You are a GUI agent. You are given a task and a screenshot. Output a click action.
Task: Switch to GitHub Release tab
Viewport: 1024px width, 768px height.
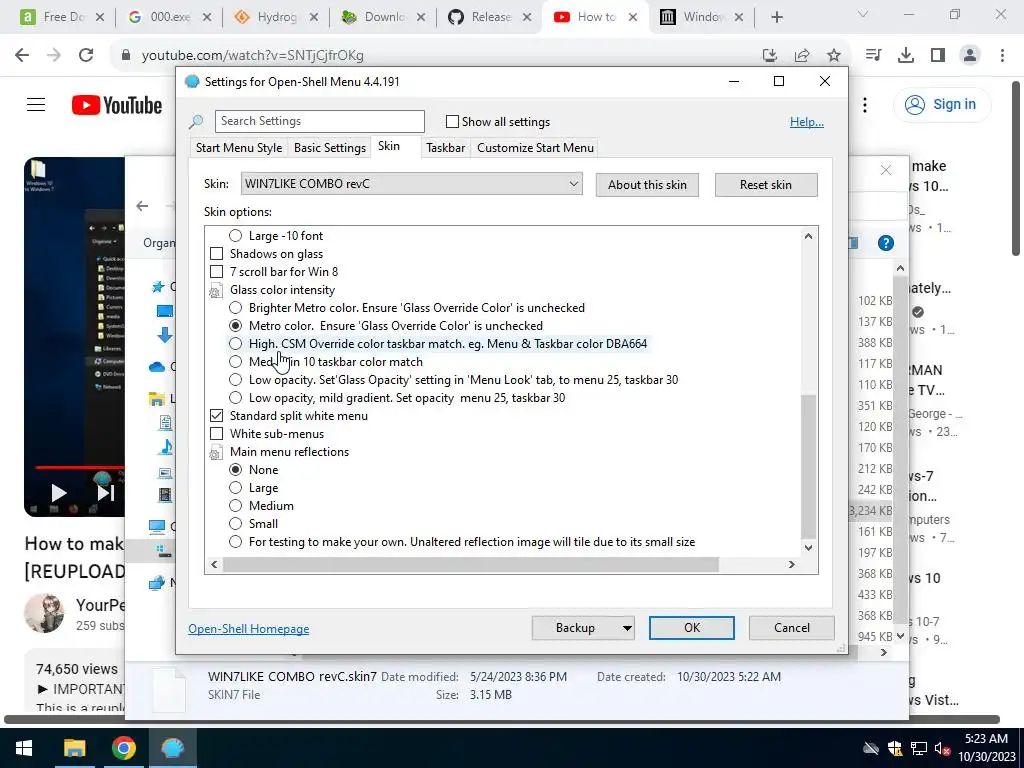[488, 17]
